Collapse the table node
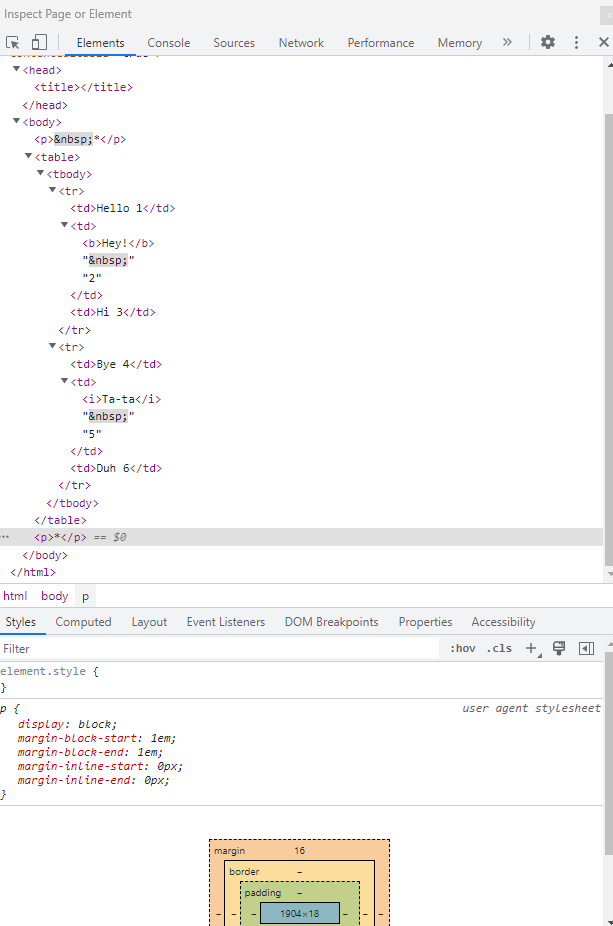The width and height of the screenshot is (613, 926). pos(28,156)
